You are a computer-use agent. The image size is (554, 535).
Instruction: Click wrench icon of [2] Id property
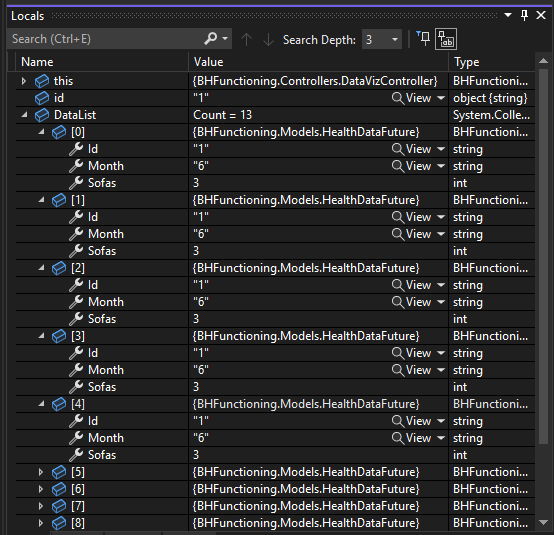76,285
